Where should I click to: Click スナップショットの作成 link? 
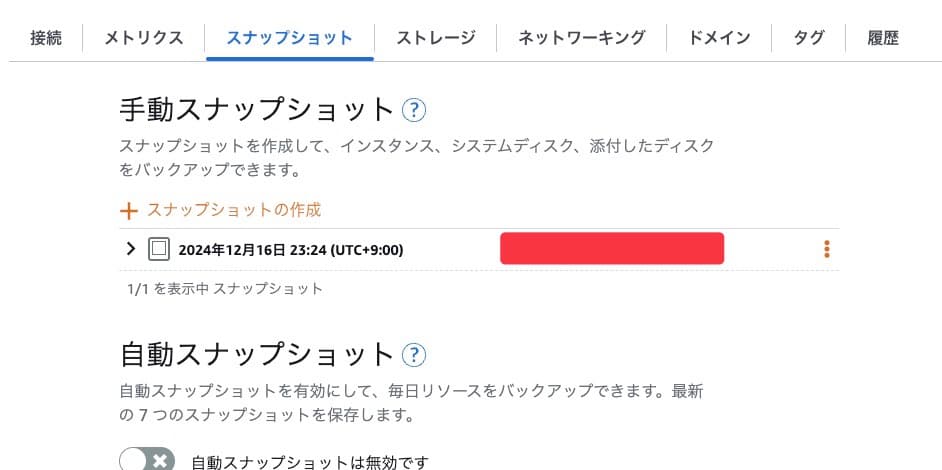coord(234,210)
